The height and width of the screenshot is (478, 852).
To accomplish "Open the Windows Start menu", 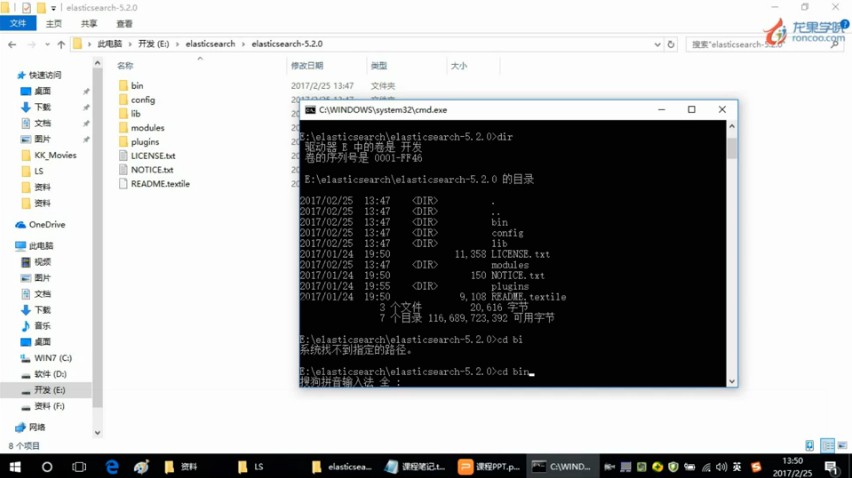I will [x=15, y=467].
